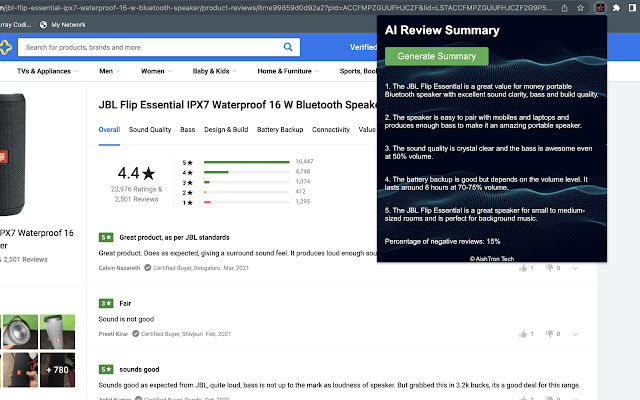640x400 pixels.
Task: Switch to the Sound Quality tab
Action: pyautogui.click(x=150, y=129)
